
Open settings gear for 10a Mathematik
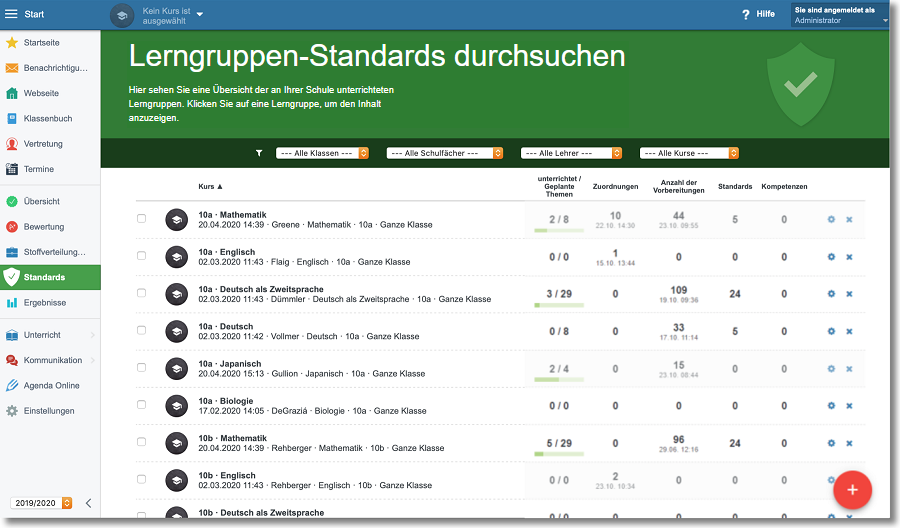click(831, 219)
